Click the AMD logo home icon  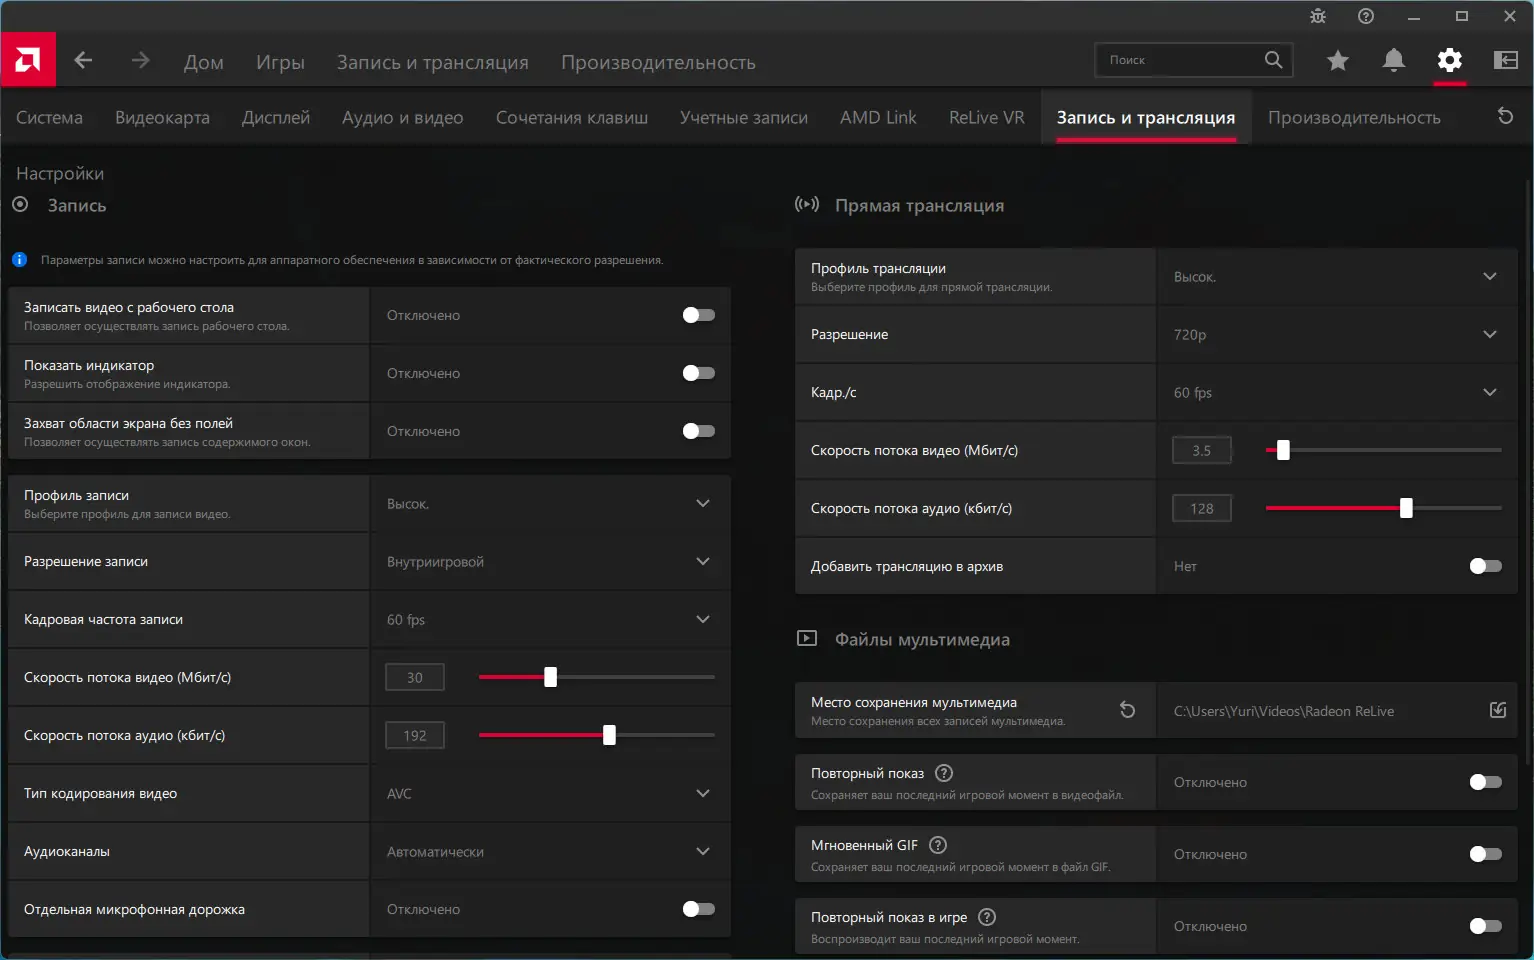click(28, 60)
